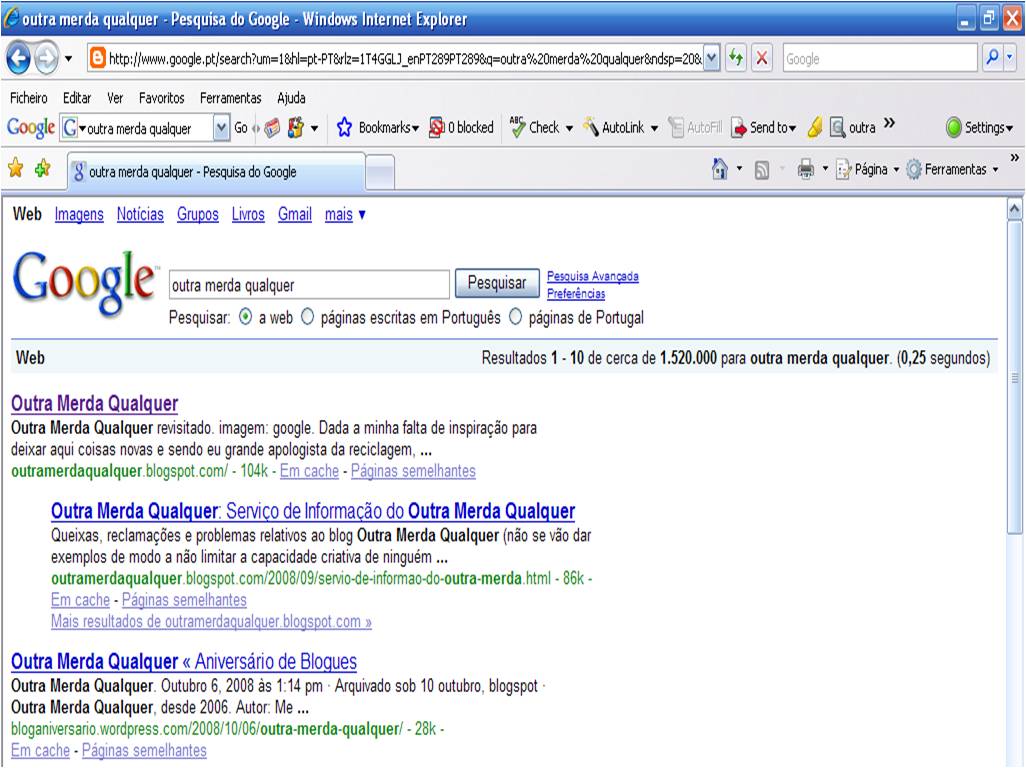Click the magnifier search icon

tap(992, 58)
